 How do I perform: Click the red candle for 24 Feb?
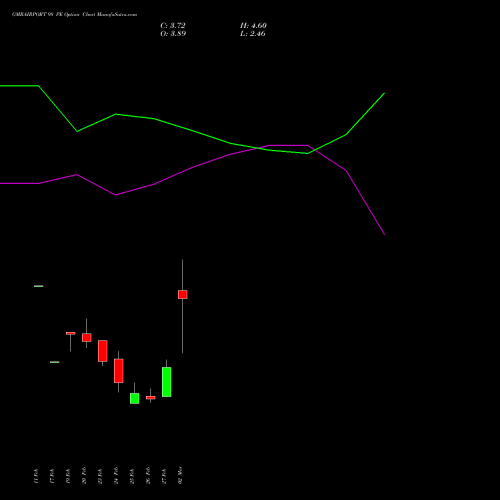118,371
